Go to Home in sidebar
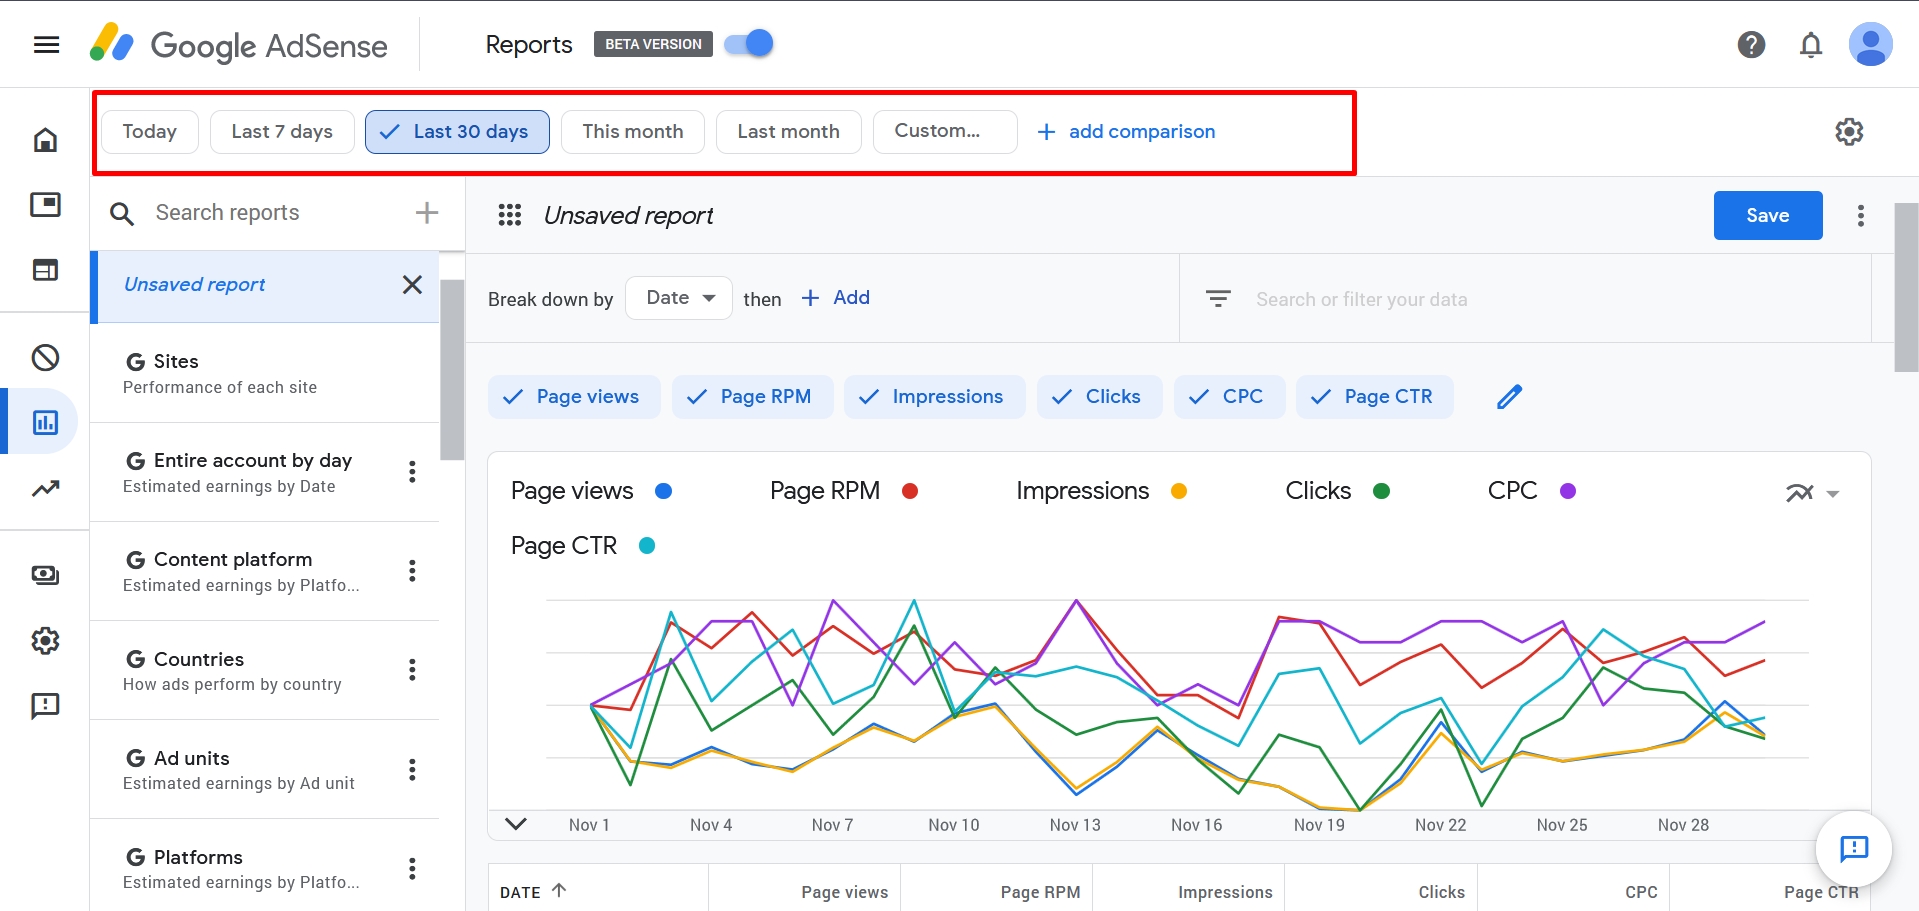This screenshot has height=911, width=1919. 46,140
